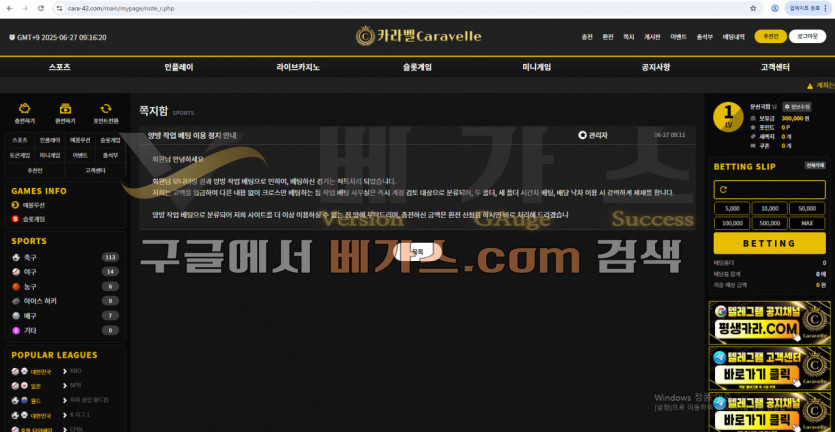
Task: Open the Telegram 고객센터 banner
Action: coord(769,369)
